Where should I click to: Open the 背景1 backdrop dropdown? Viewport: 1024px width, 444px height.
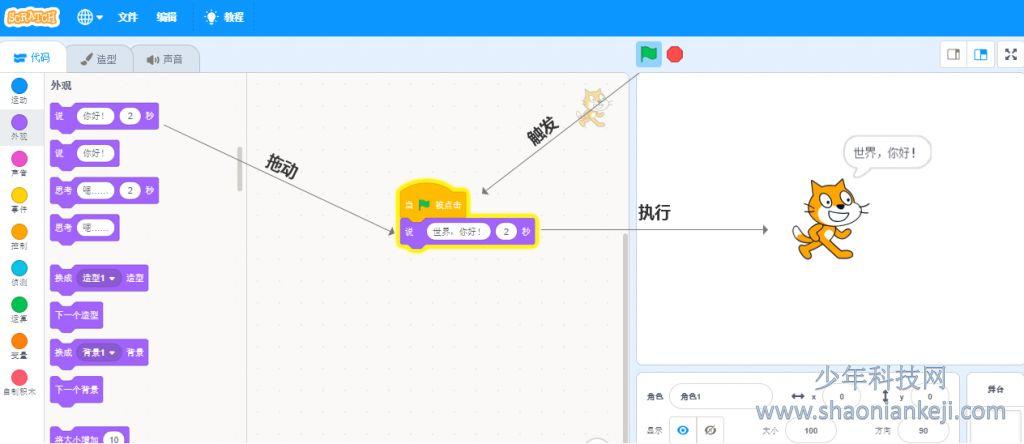pyautogui.click(x=99, y=353)
